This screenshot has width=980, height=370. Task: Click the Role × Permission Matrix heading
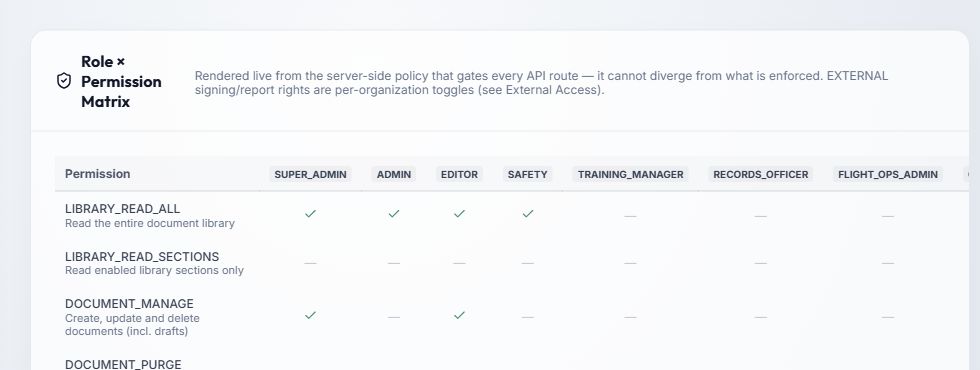point(121,81)
